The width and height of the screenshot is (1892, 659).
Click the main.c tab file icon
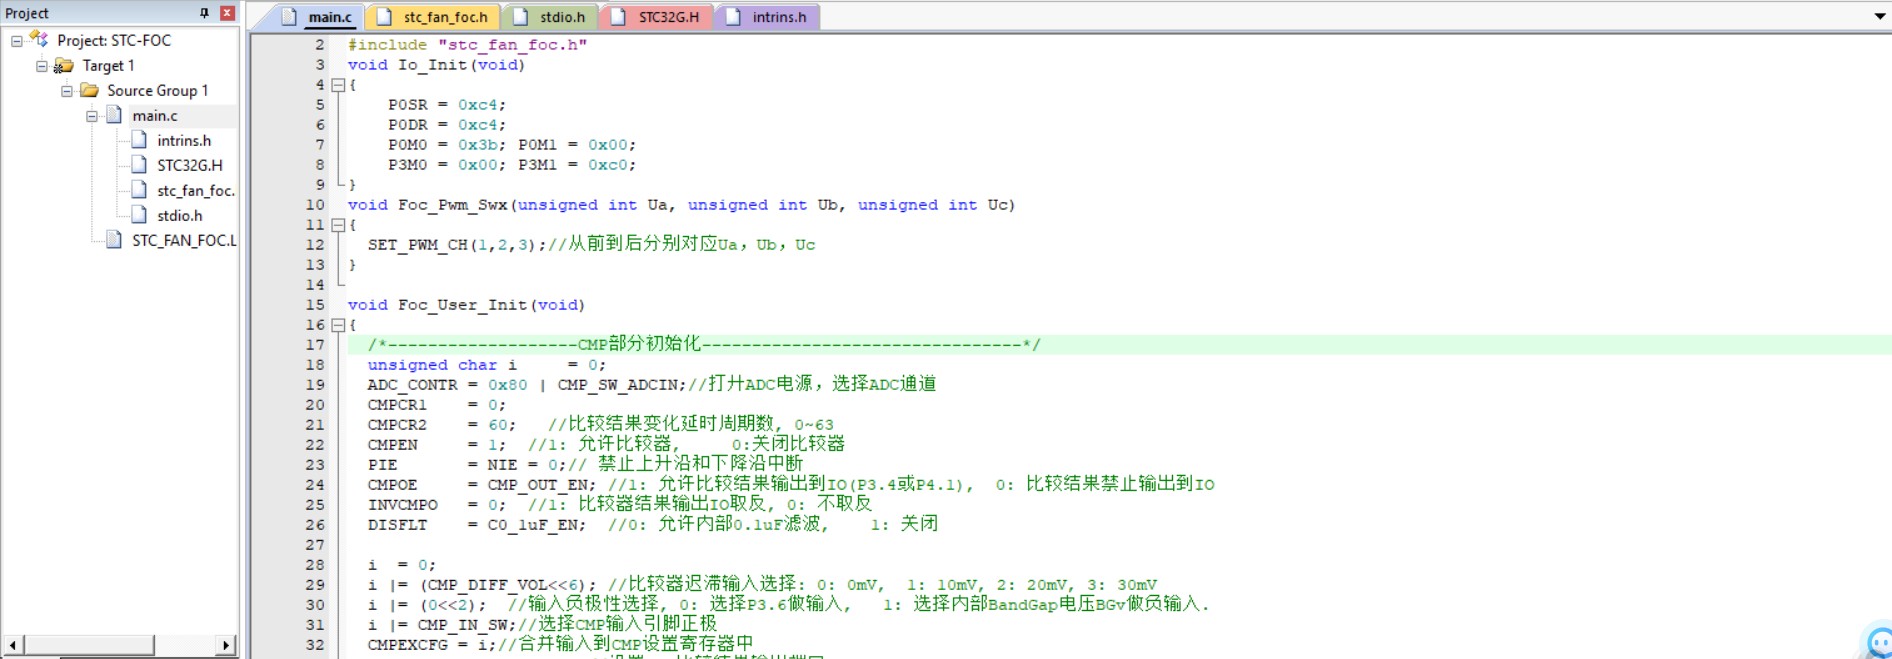coord(289,17)
